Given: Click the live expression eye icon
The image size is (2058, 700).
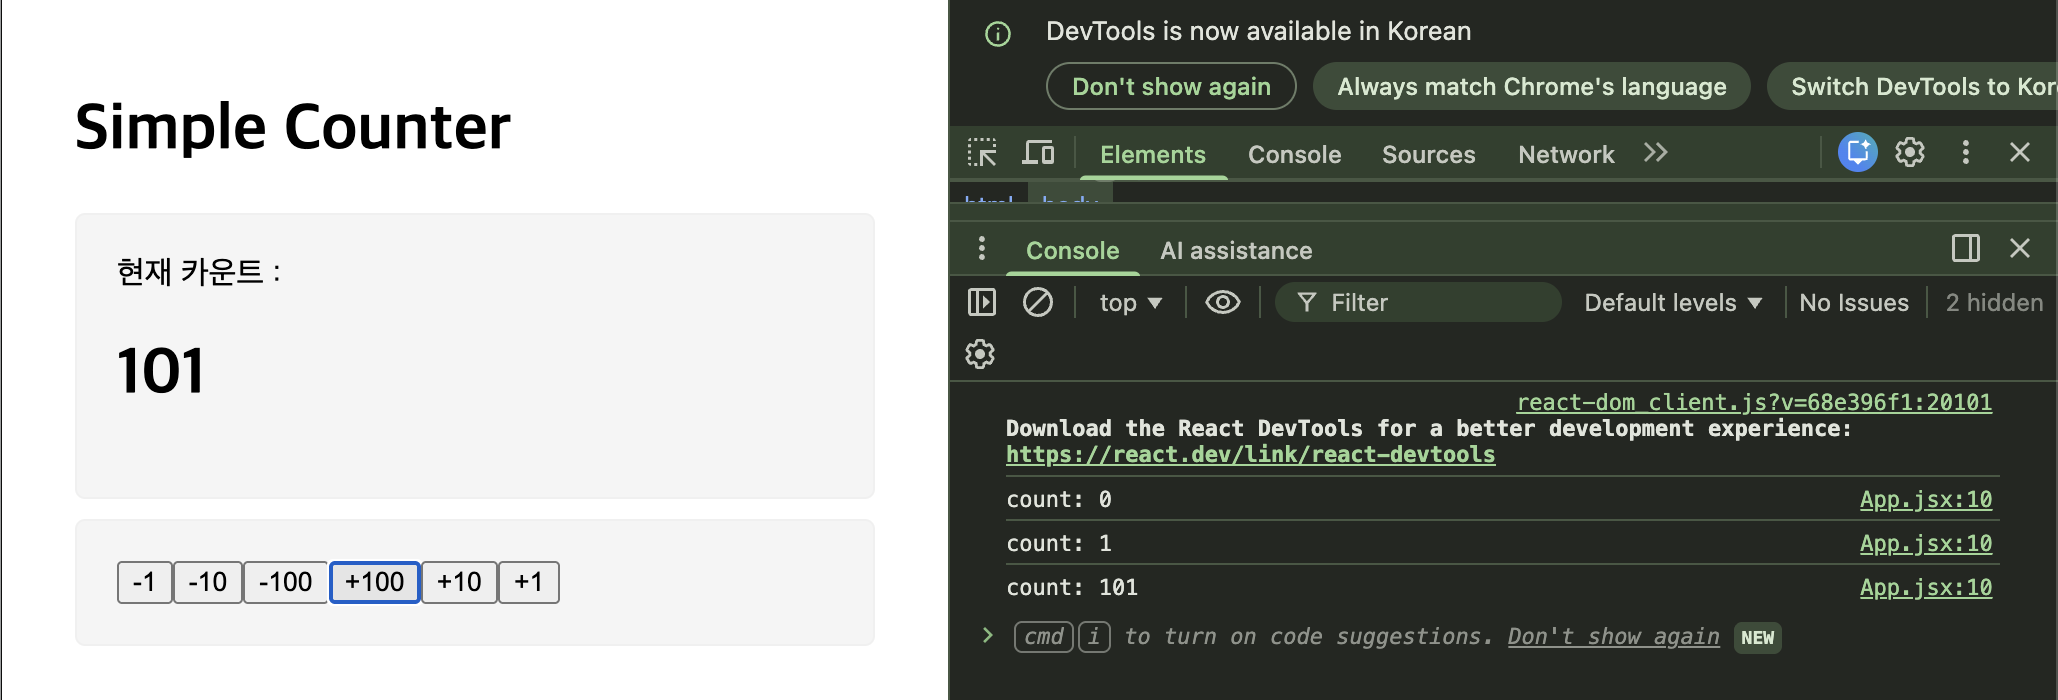Looking at the screenshot, I should (1222, 302).
